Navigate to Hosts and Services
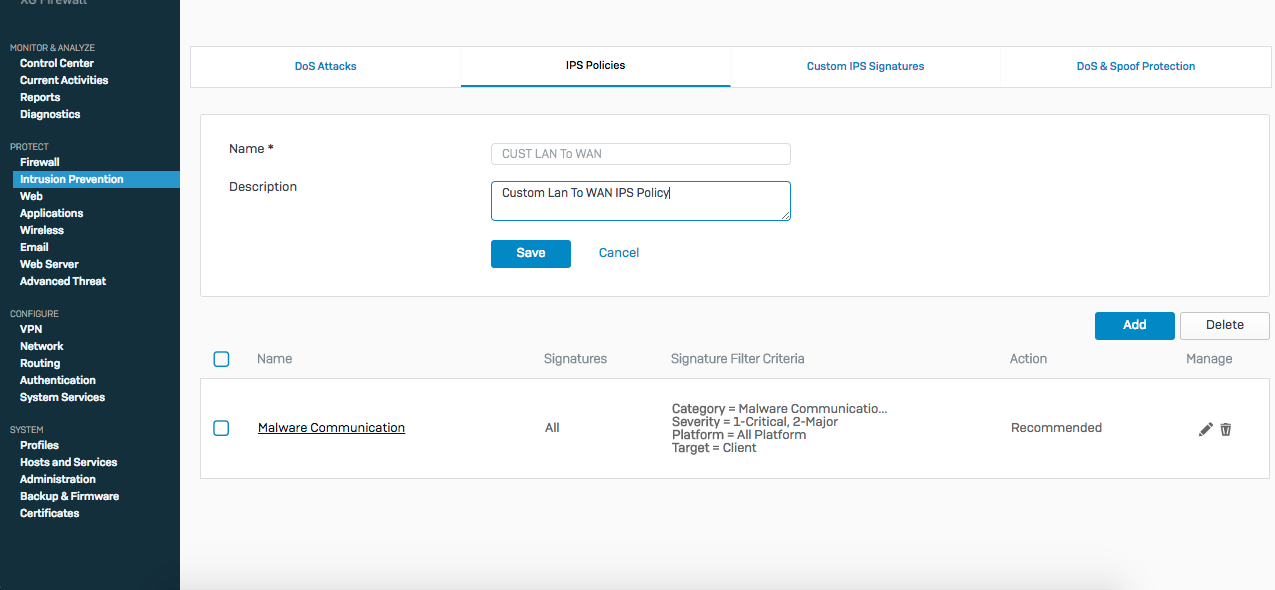 coord(68,462)
